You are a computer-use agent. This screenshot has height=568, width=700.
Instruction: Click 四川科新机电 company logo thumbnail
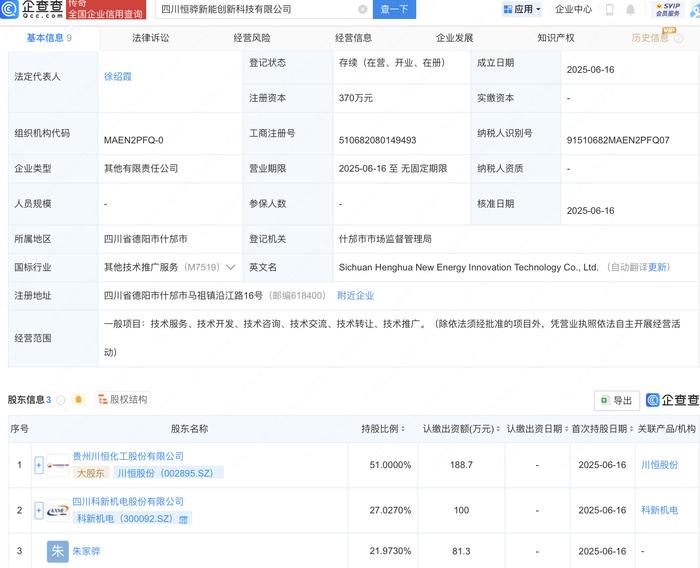(58, 510)
